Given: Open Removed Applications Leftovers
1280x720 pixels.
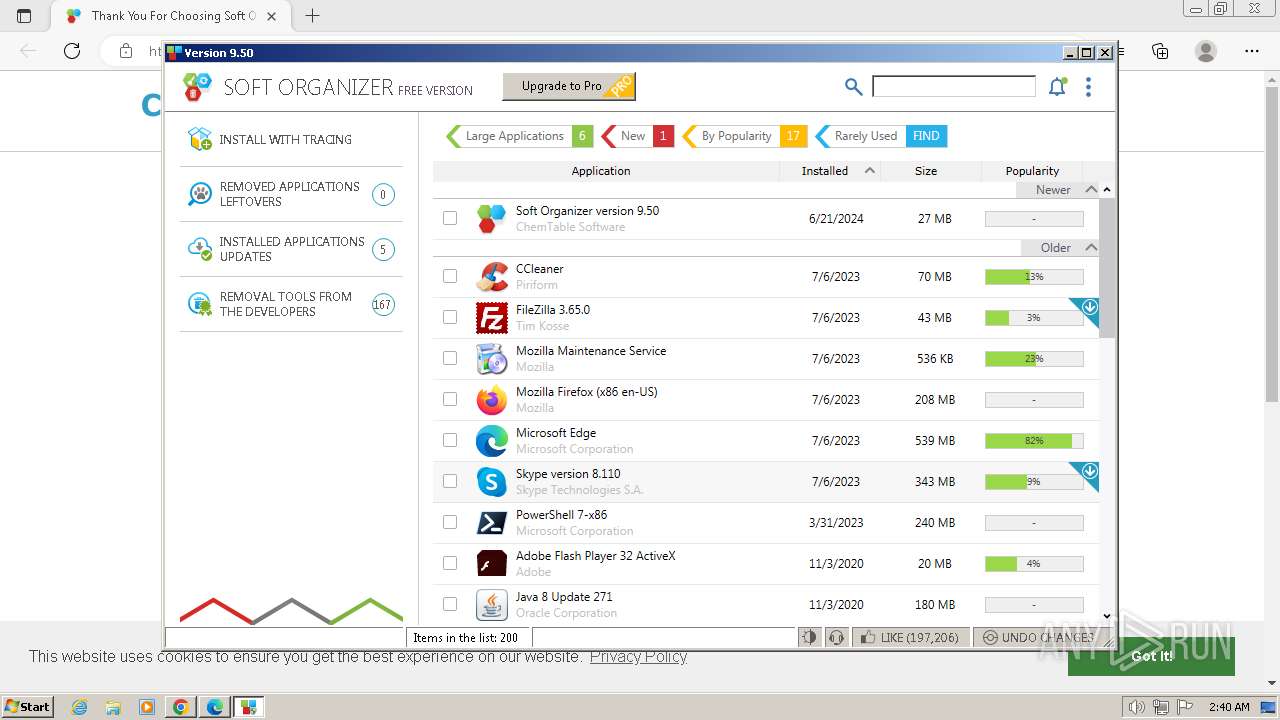Looking at the screenshot, I should (x=291, y=194).
